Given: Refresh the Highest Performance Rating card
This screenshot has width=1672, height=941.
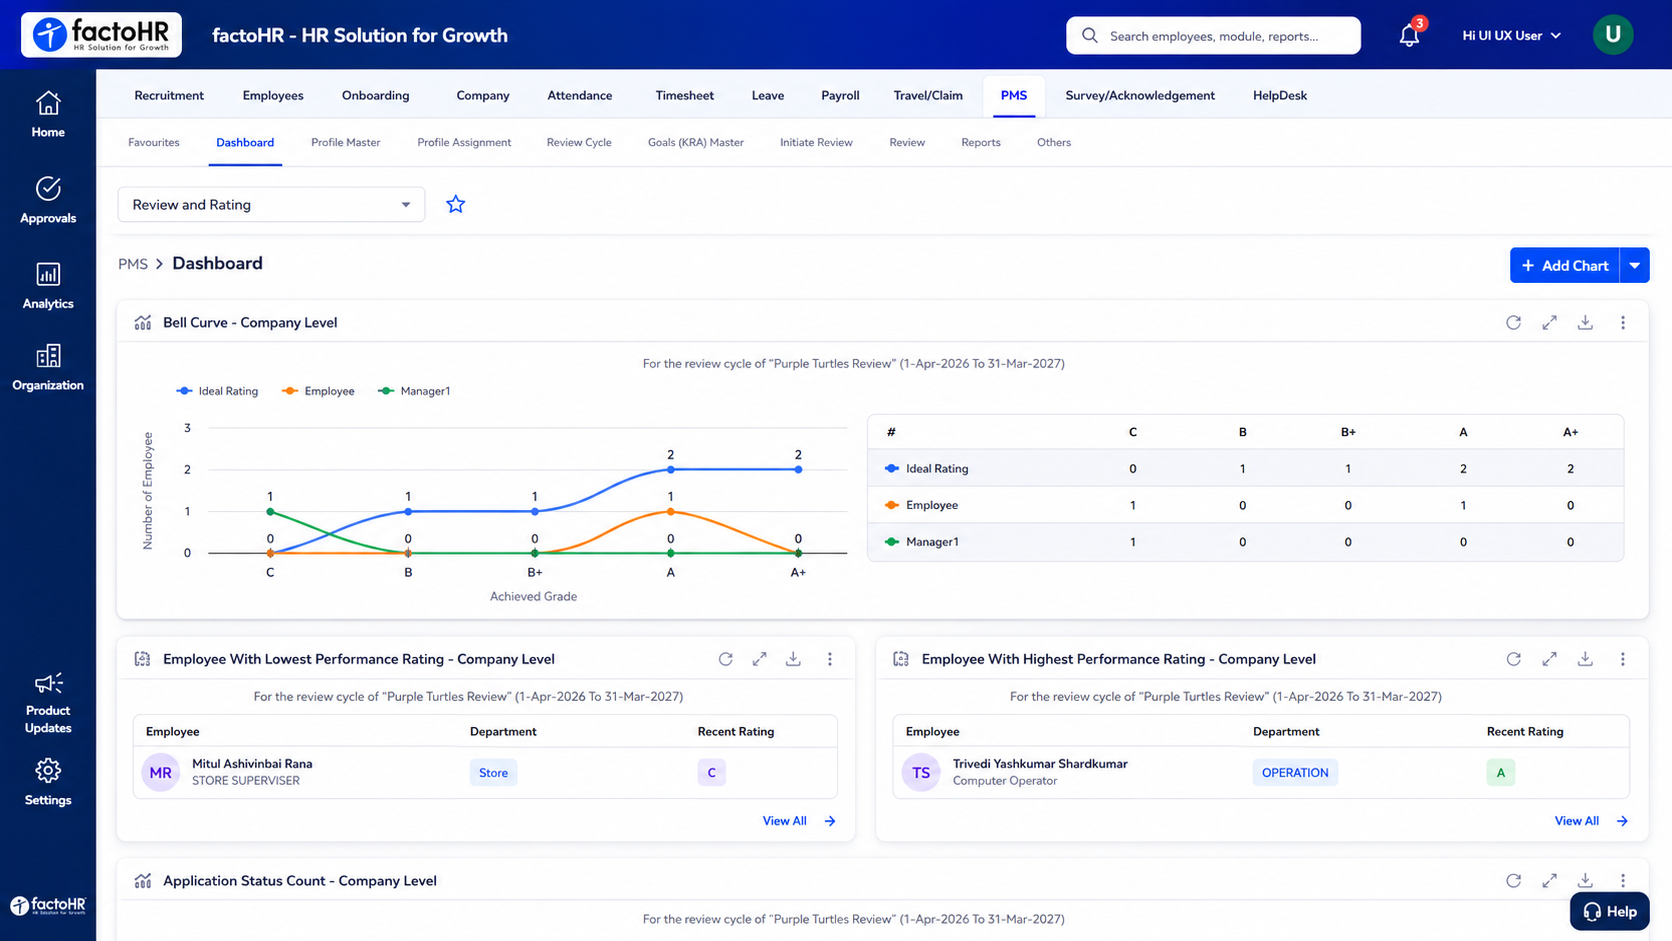Looking at the screenshot, I should tap(1513, 659).
